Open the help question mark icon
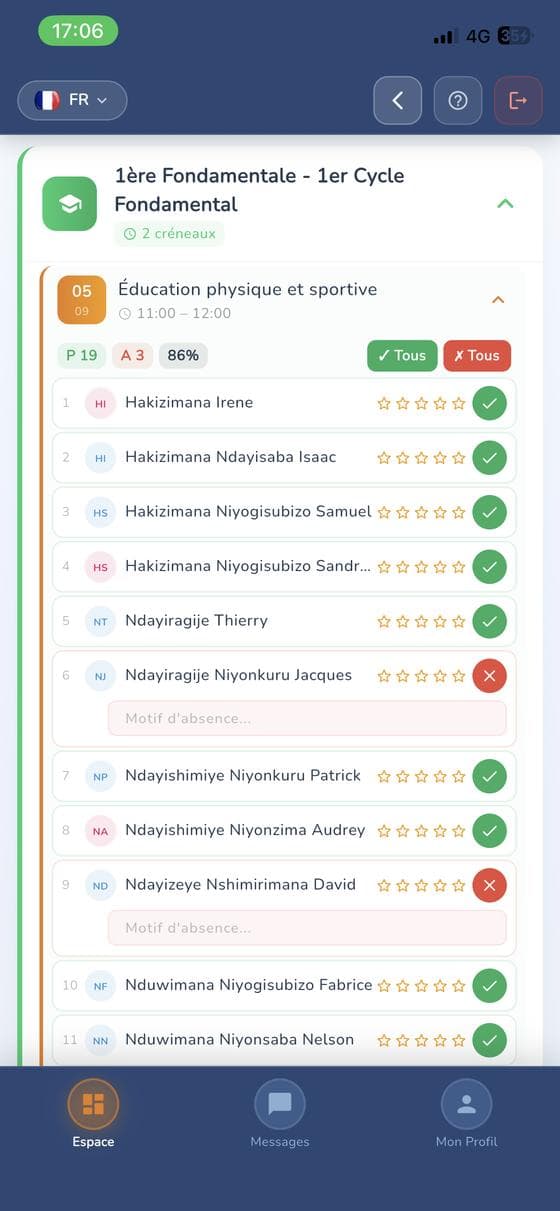560x1211 pixels. pos(458,101)
